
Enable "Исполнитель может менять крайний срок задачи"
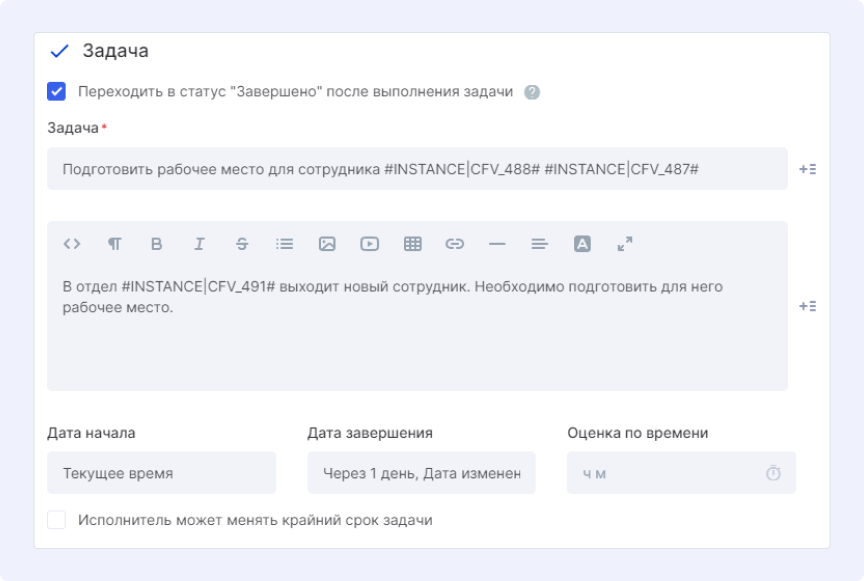coord(57,520)
